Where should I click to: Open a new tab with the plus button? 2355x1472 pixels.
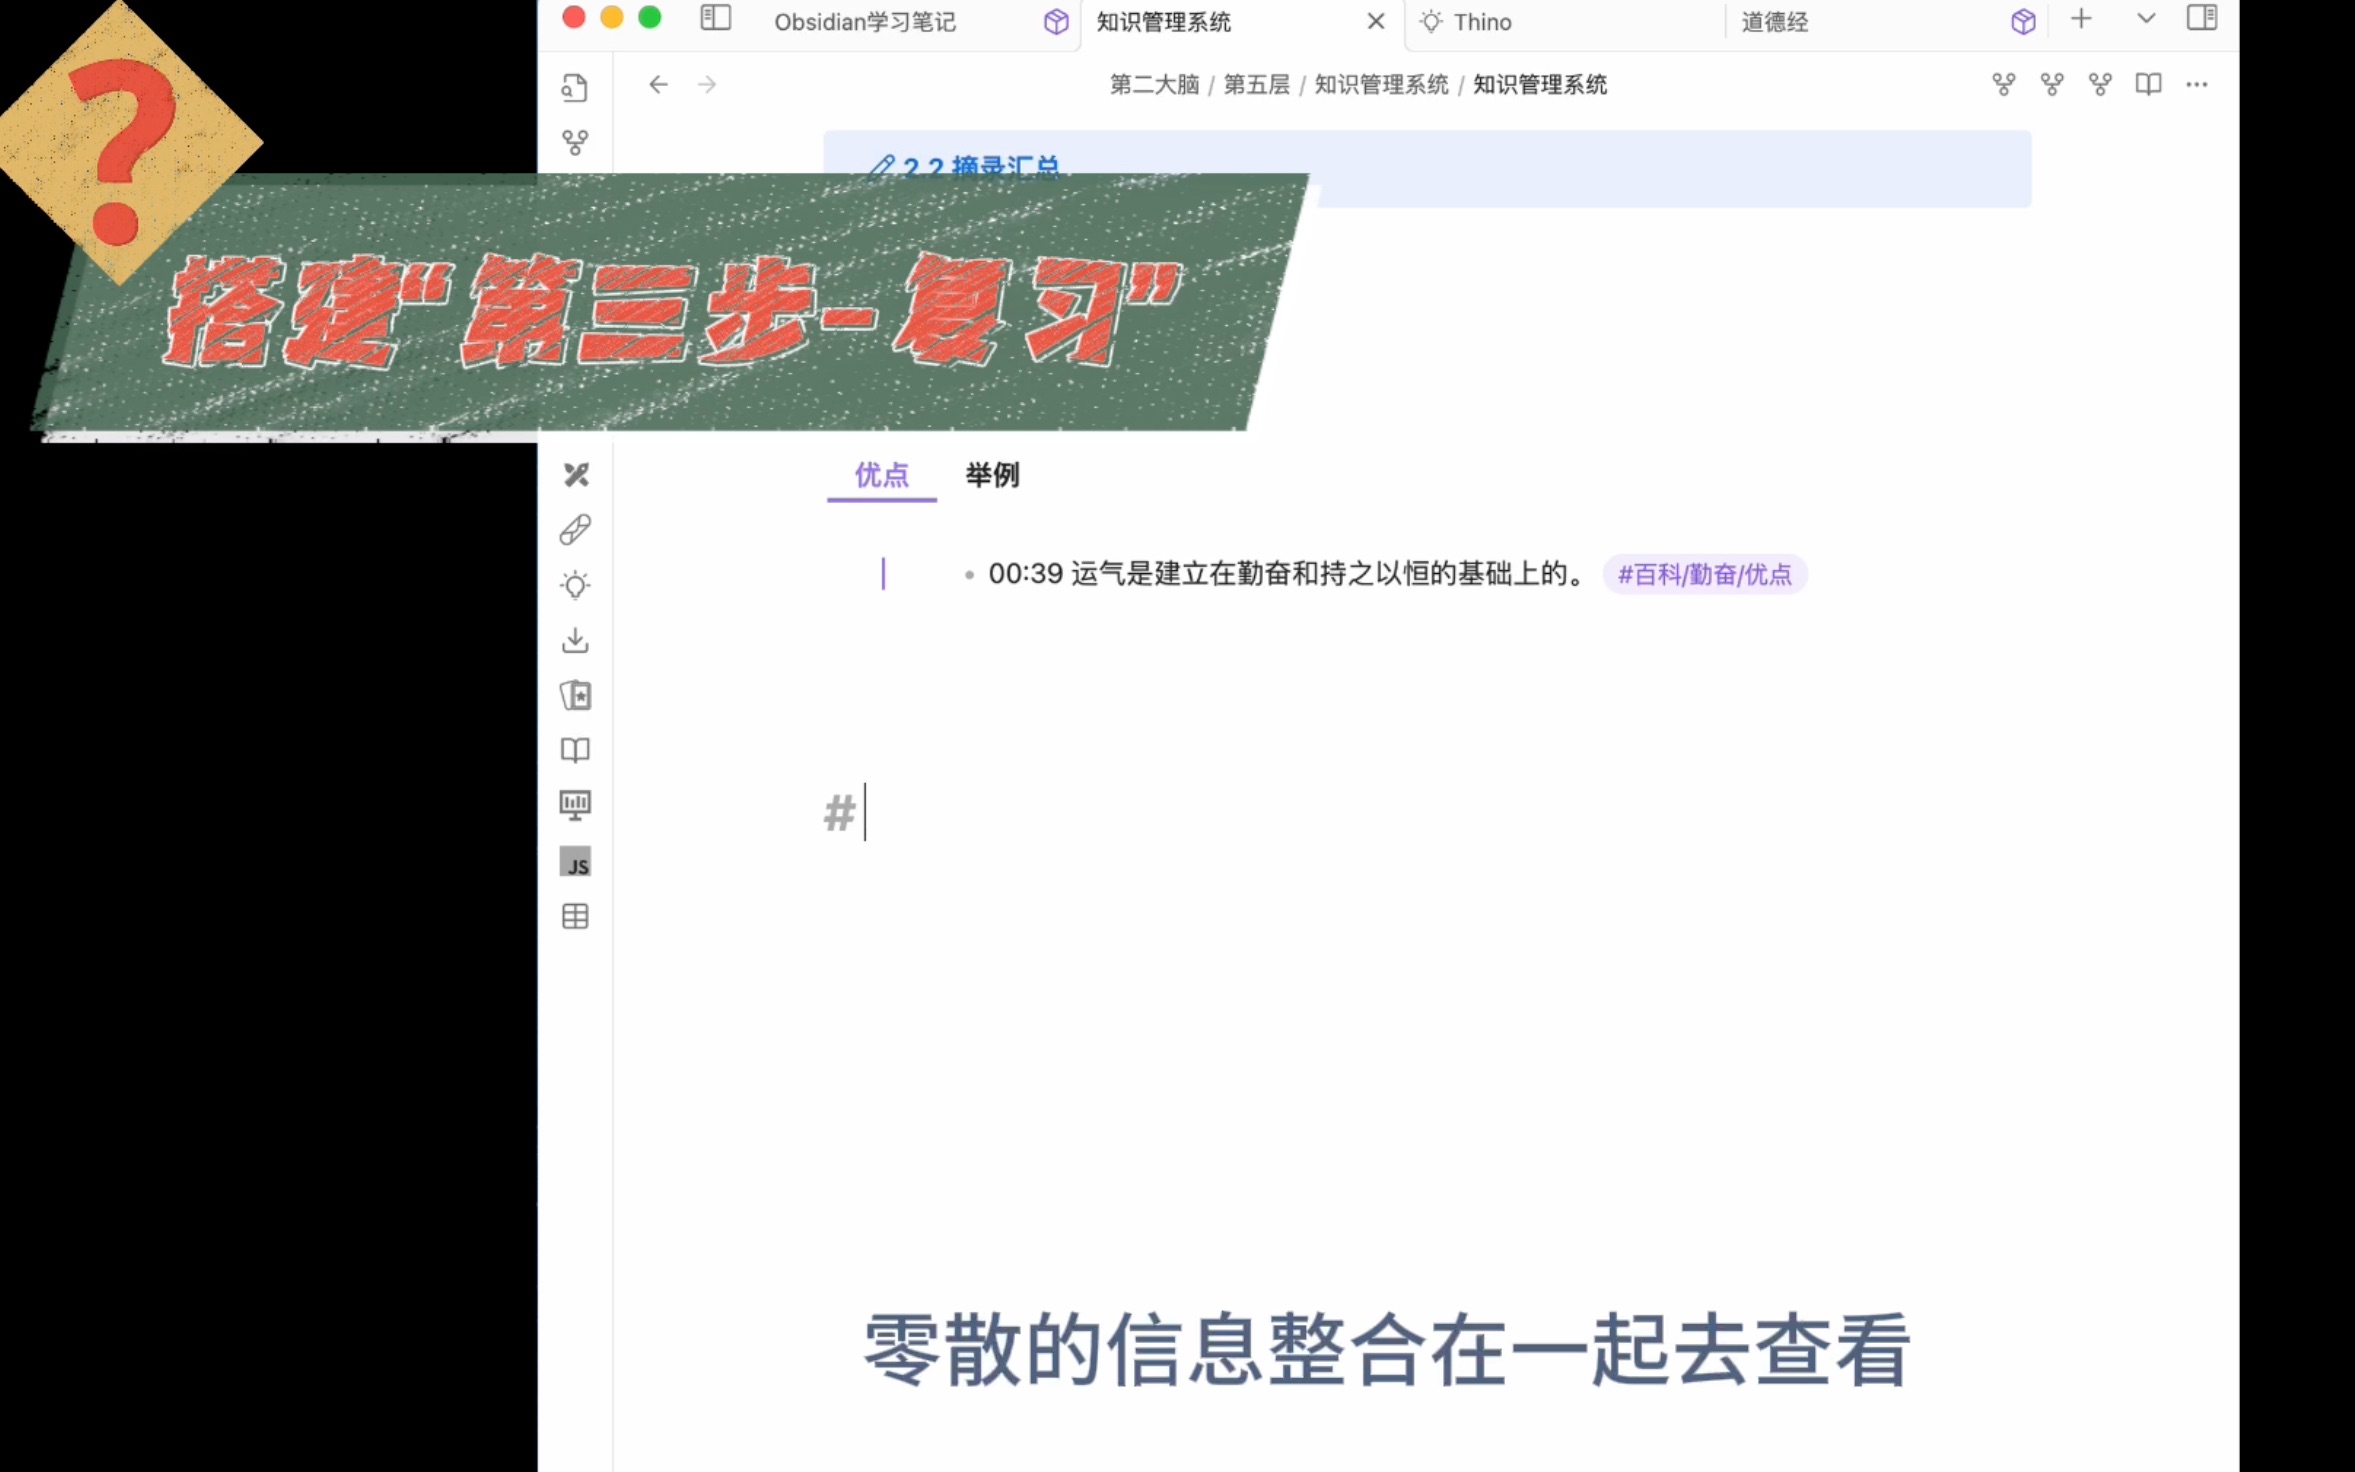tap(2082, 18)
